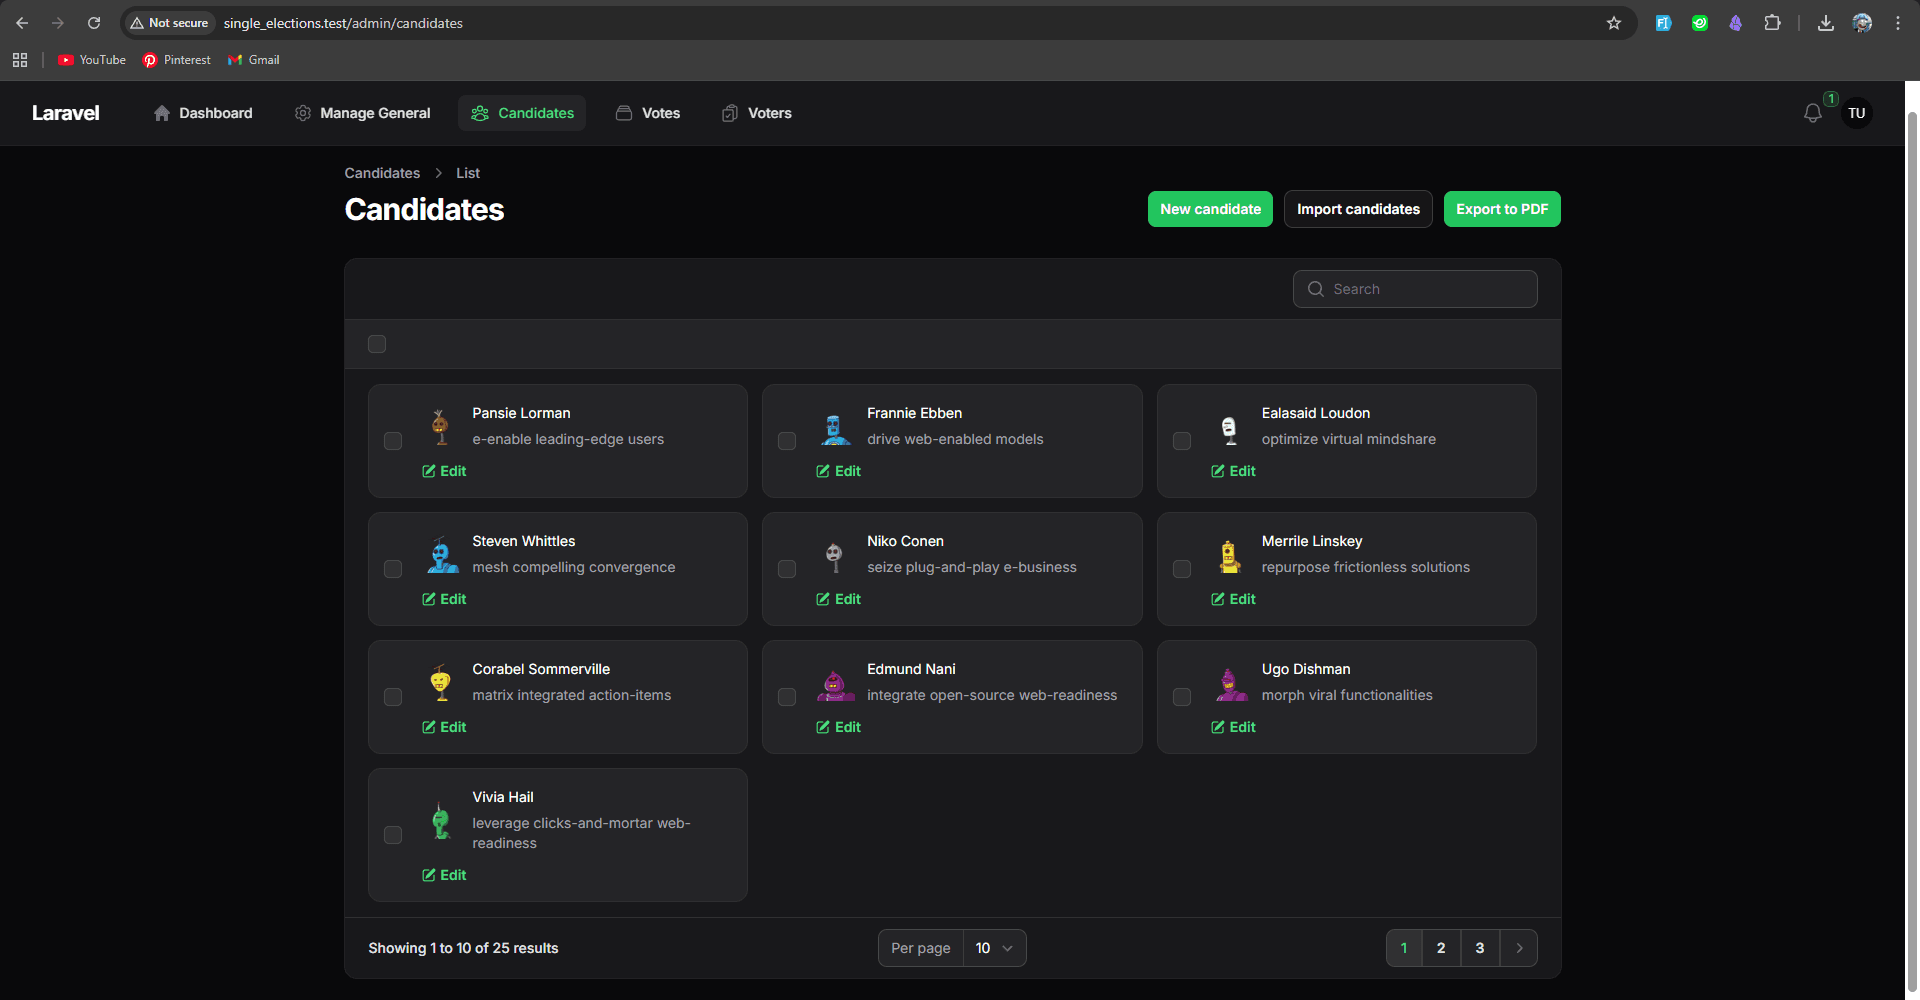
Task: Reload the page with the refresh icon
Action: click(x=94, y=23)
